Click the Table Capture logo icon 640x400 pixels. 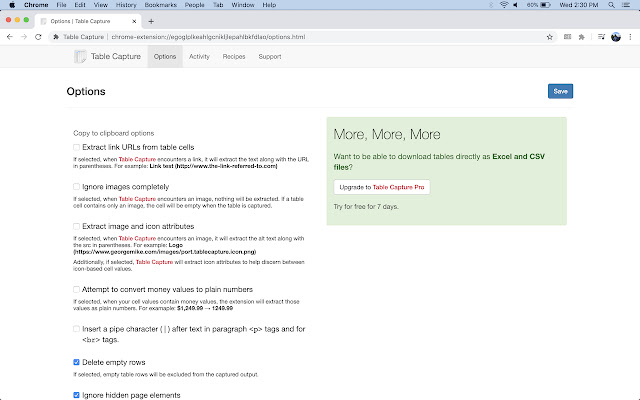click(81, 57)
